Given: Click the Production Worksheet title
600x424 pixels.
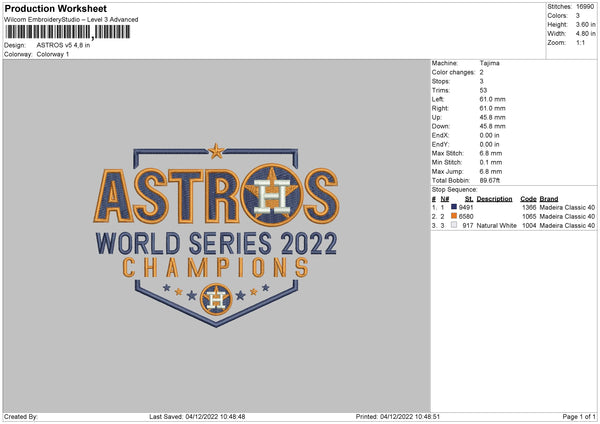Looking at the screenshot, I should pos(56,8).
